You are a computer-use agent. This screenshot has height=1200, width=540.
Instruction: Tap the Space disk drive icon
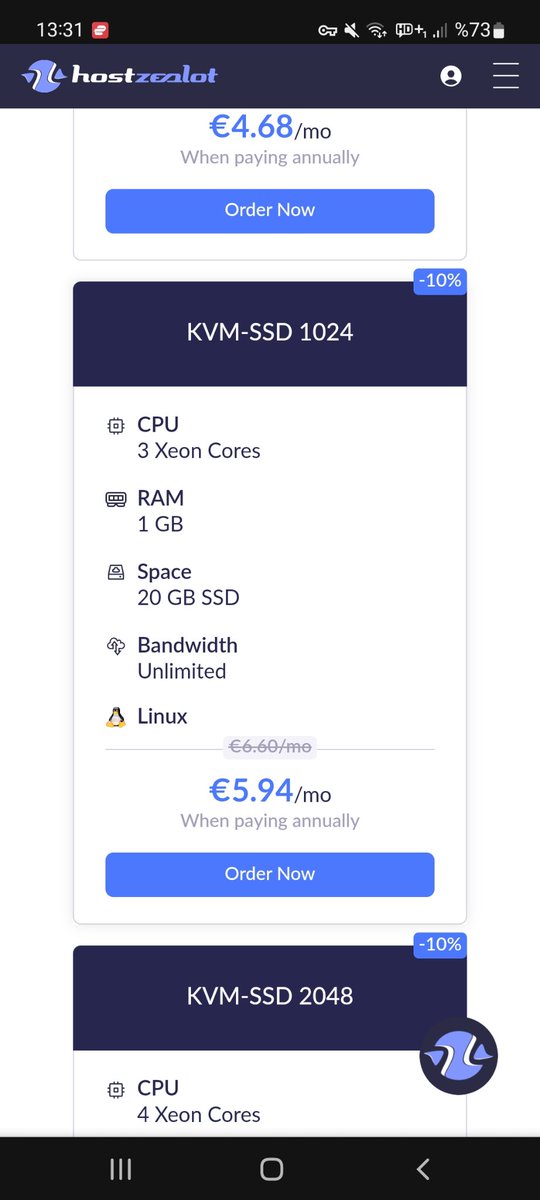coord(116,572)
